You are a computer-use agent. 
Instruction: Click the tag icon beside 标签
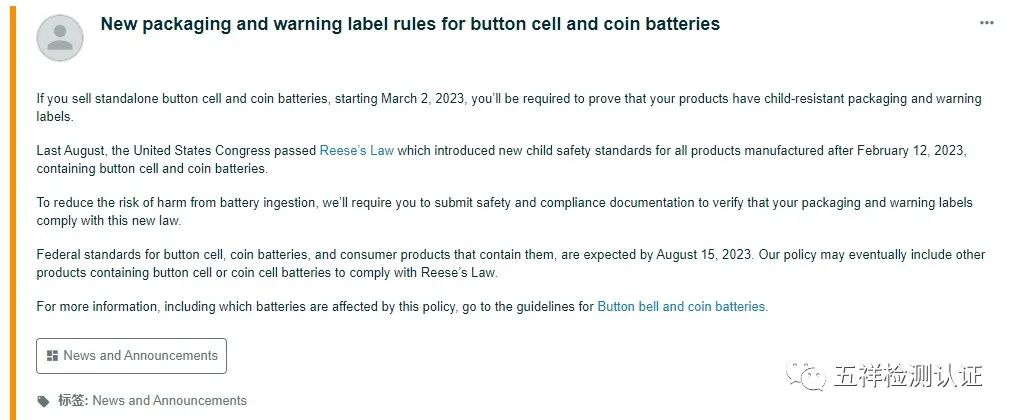pos(43,401)
